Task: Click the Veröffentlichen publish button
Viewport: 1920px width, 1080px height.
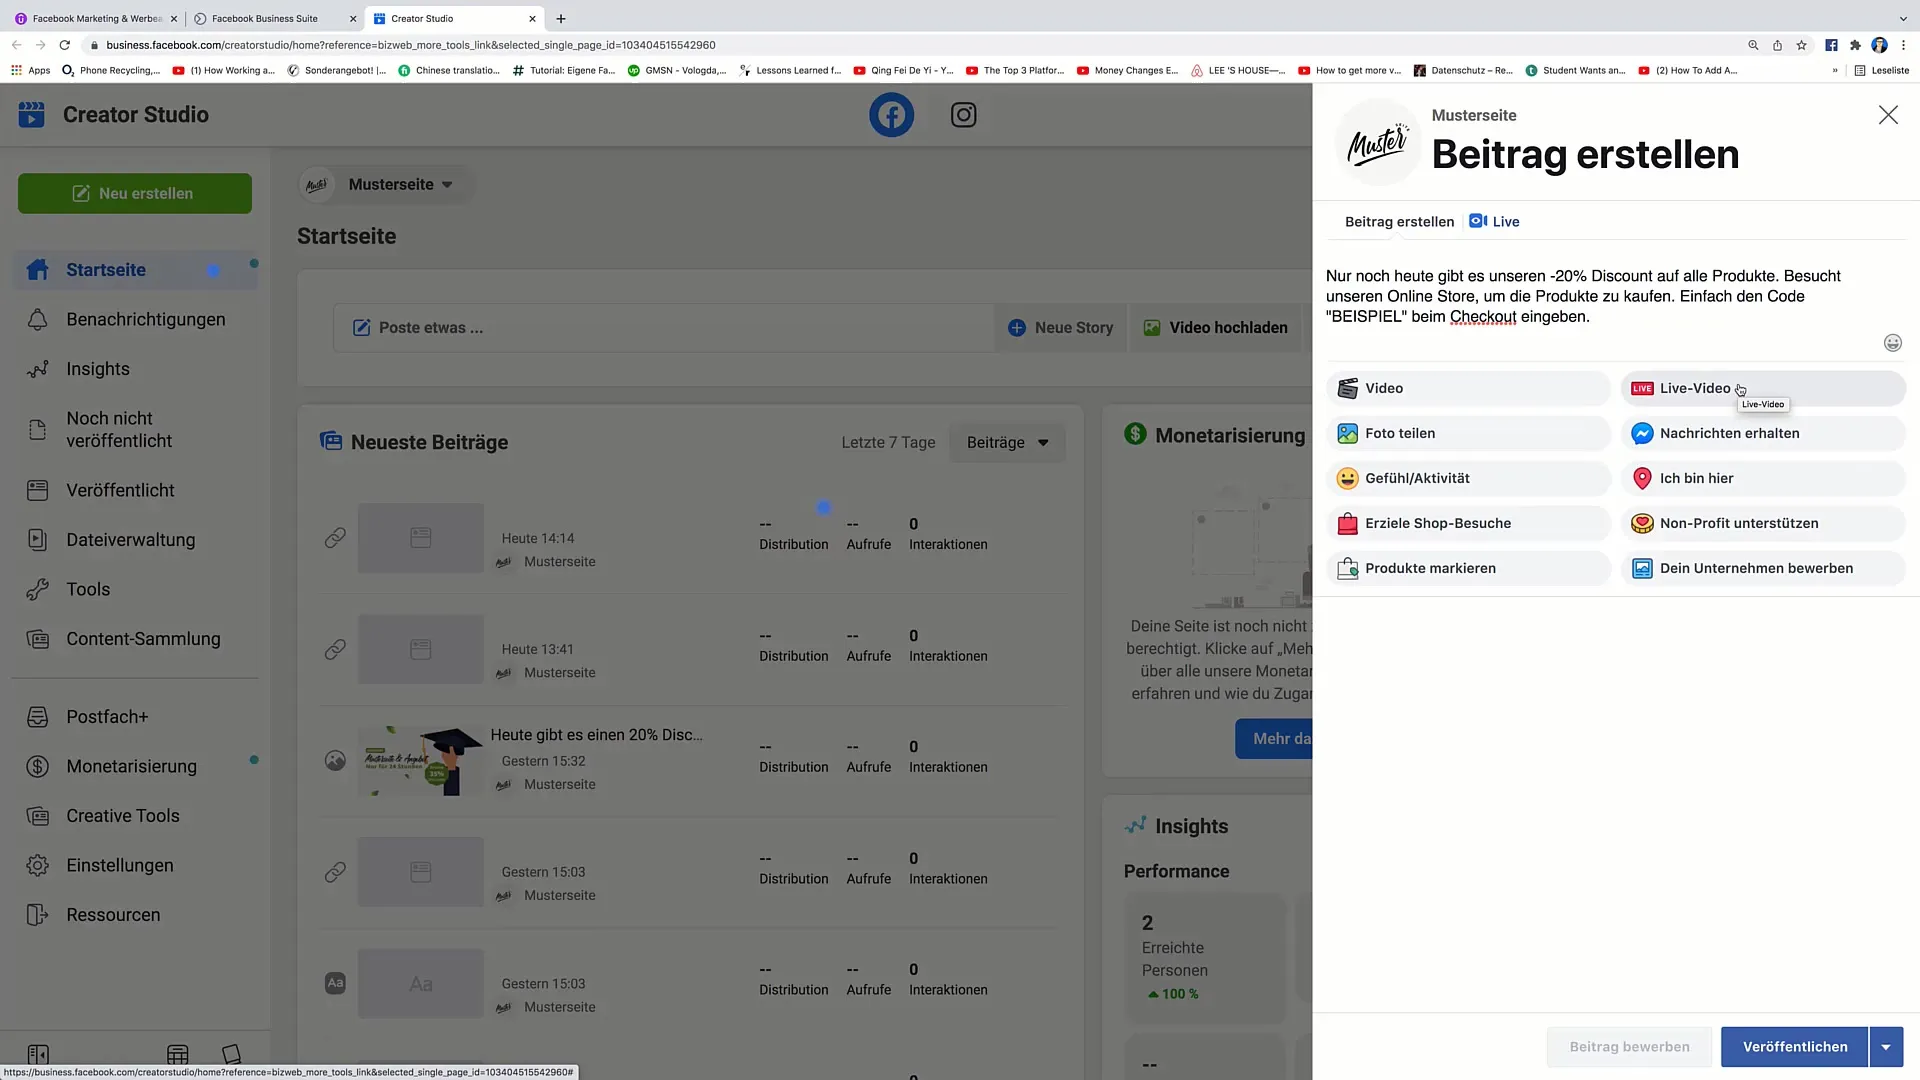Action: click(1795, 1046)
